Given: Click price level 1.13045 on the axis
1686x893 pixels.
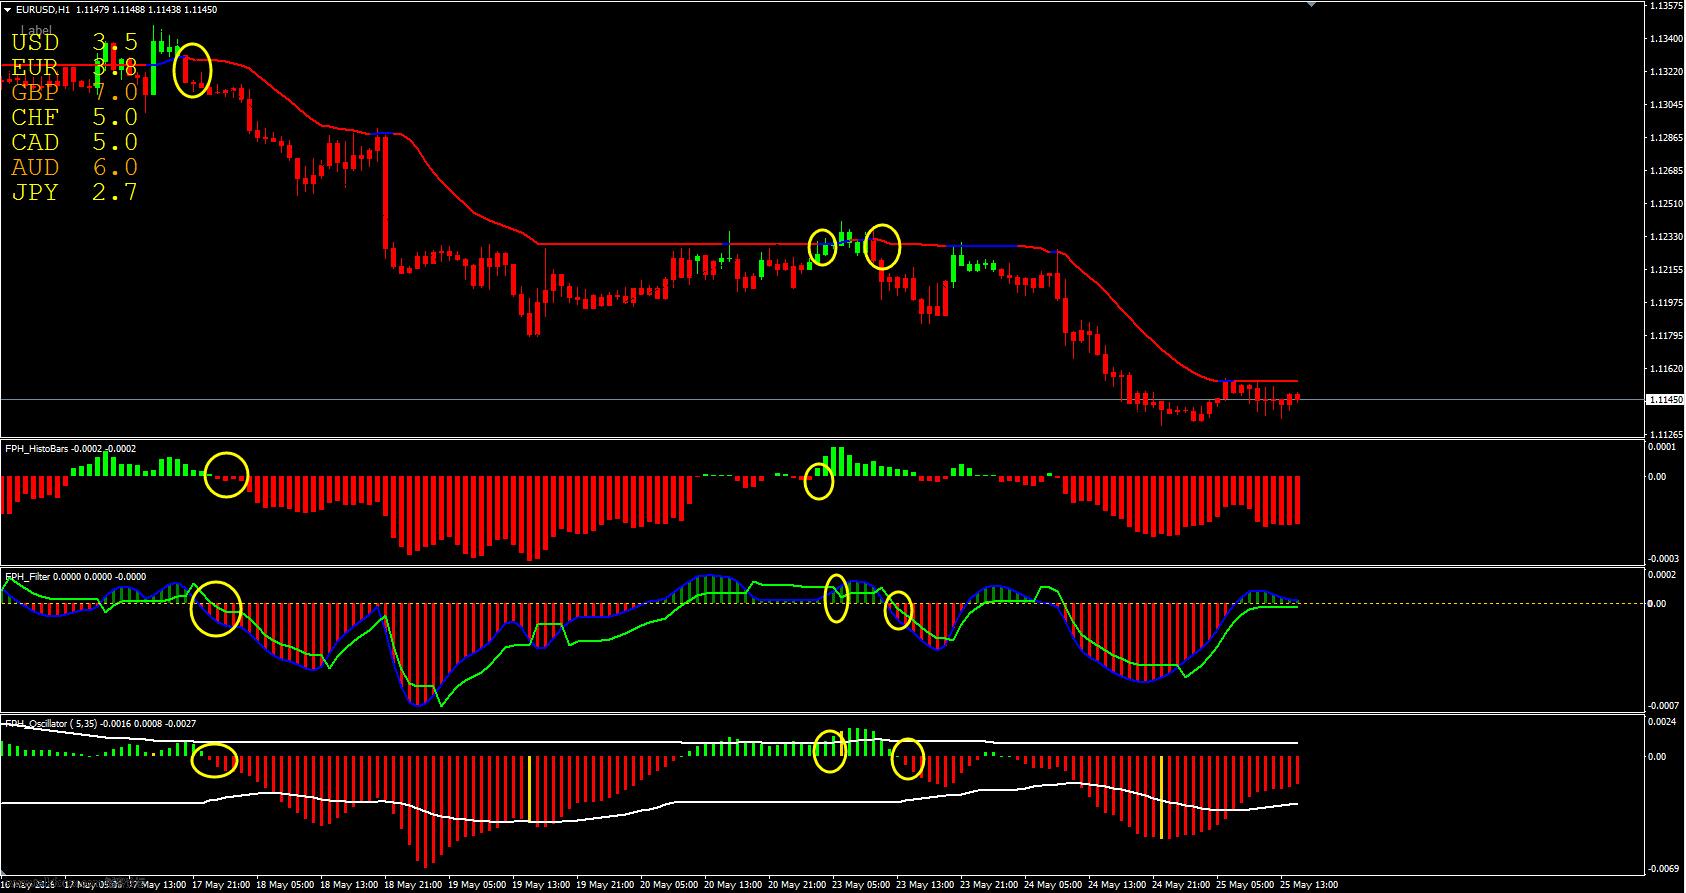Looking at the screenshot, I should click(x=1665, y=104).
